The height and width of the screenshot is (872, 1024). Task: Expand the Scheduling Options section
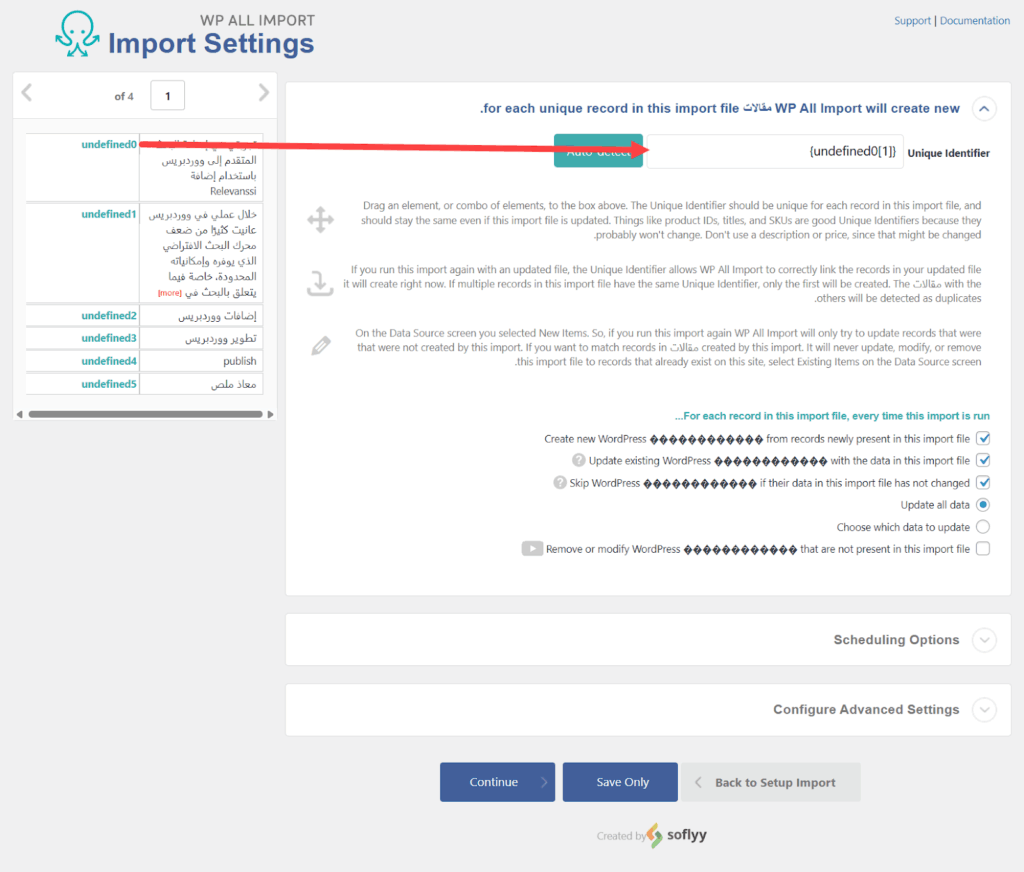point(984,640)
